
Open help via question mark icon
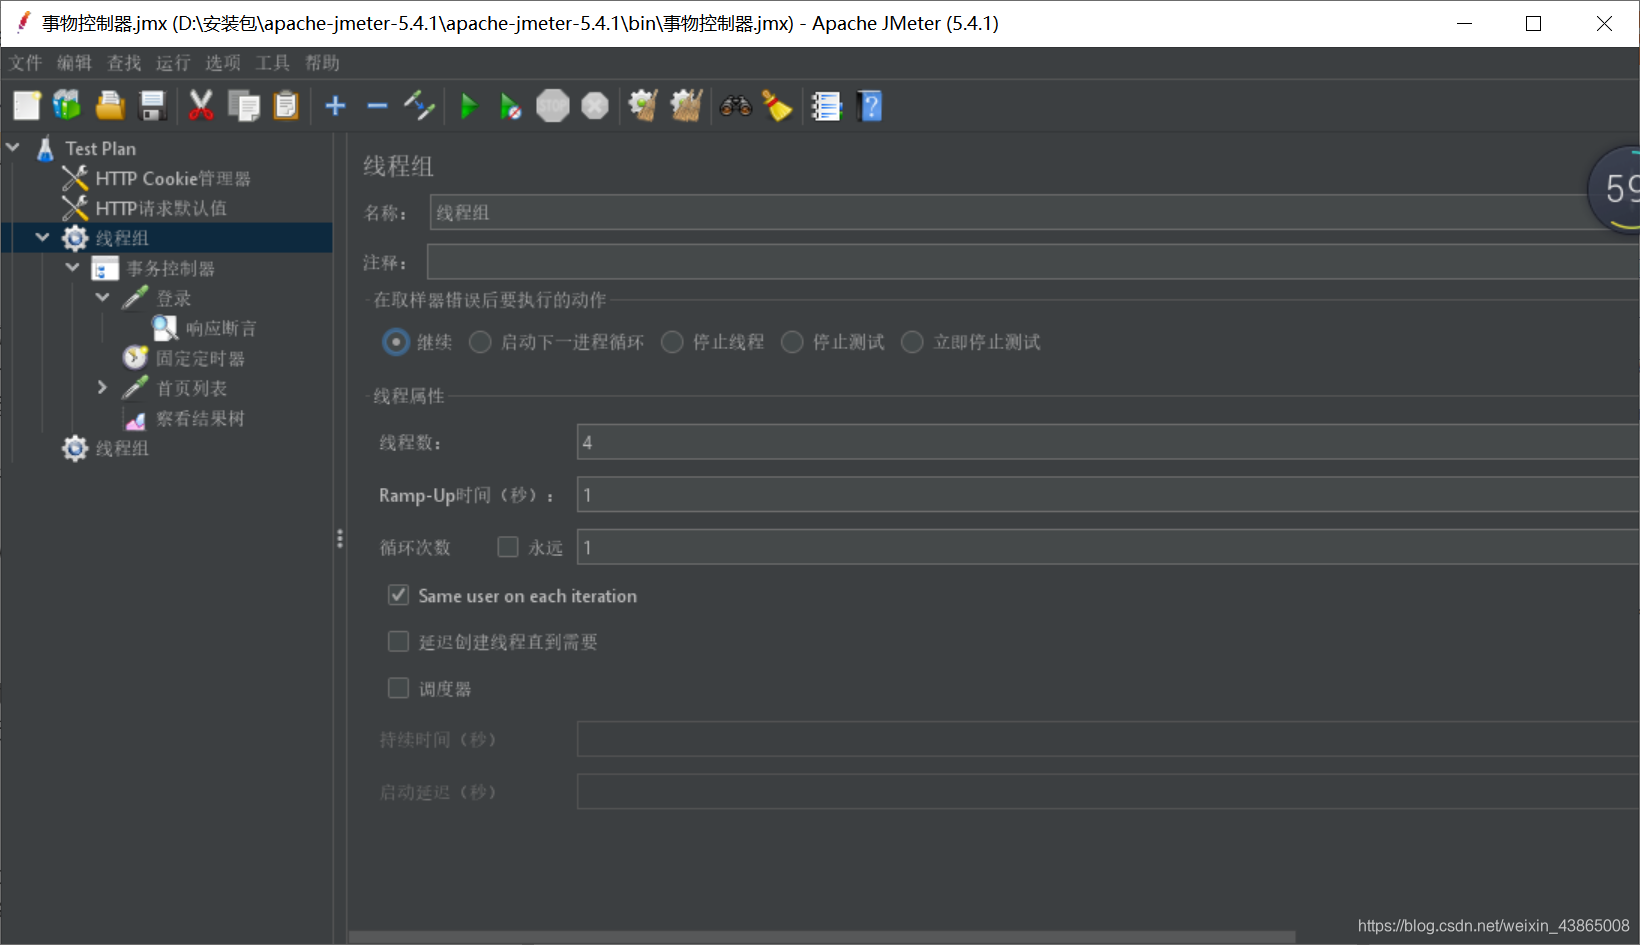(870, 106)
